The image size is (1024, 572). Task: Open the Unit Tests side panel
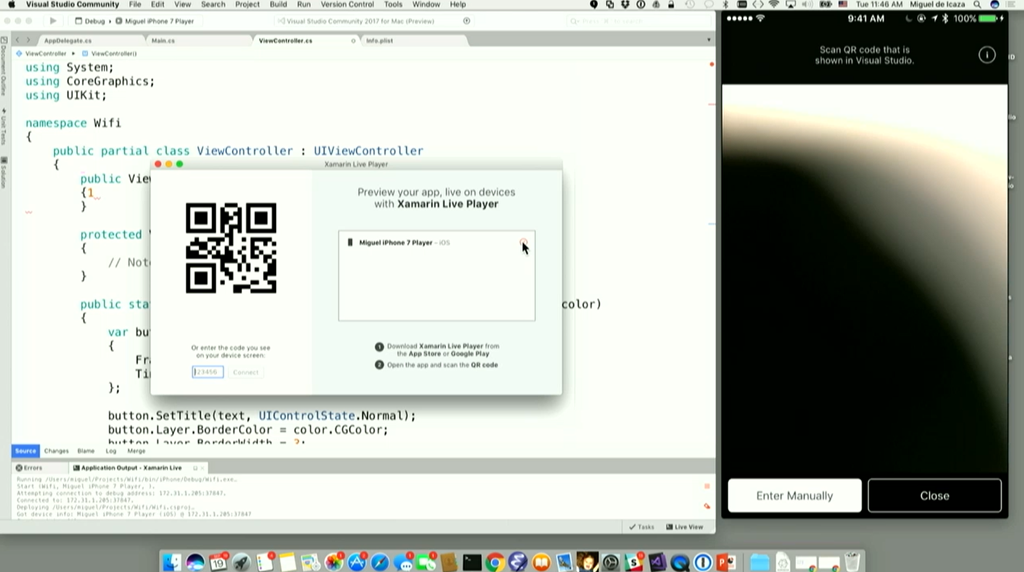click(4, 127)
